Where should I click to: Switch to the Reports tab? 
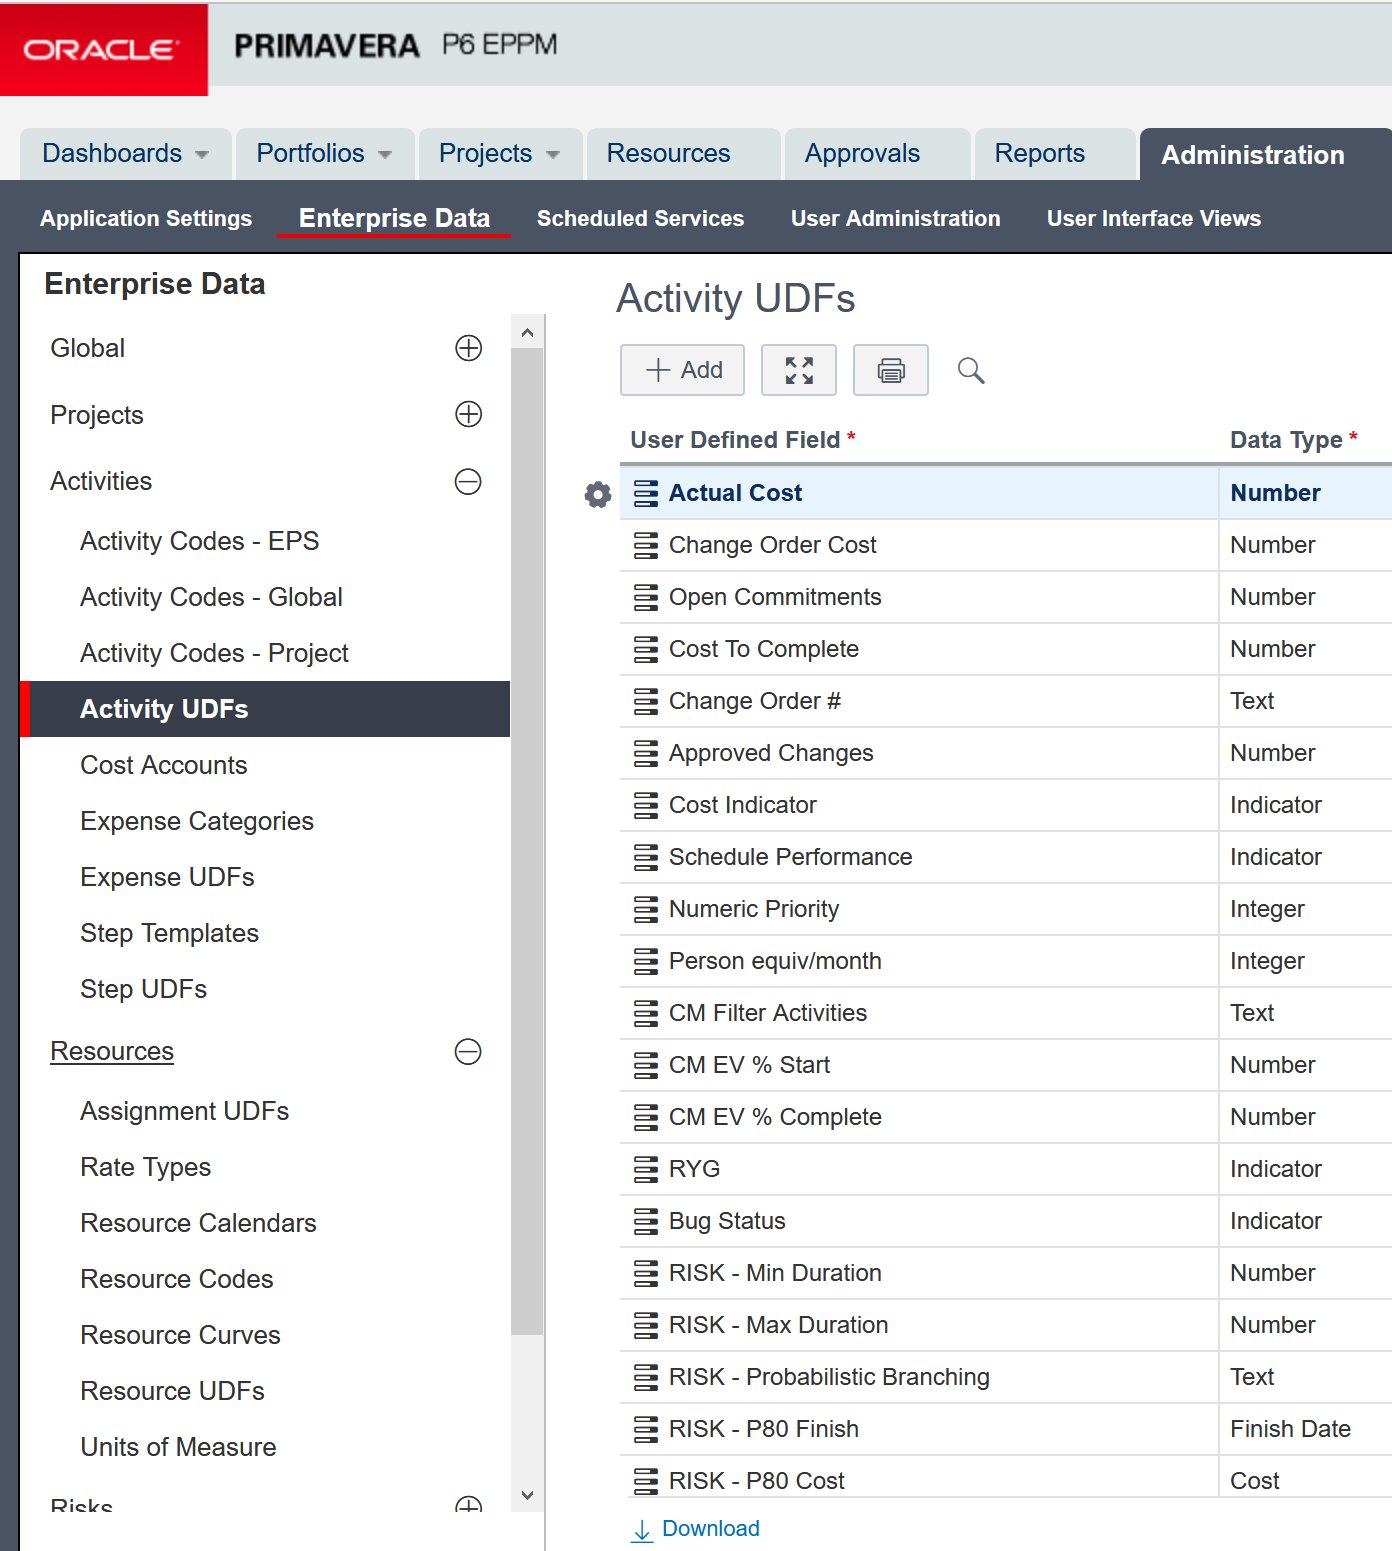[1039, 154]
